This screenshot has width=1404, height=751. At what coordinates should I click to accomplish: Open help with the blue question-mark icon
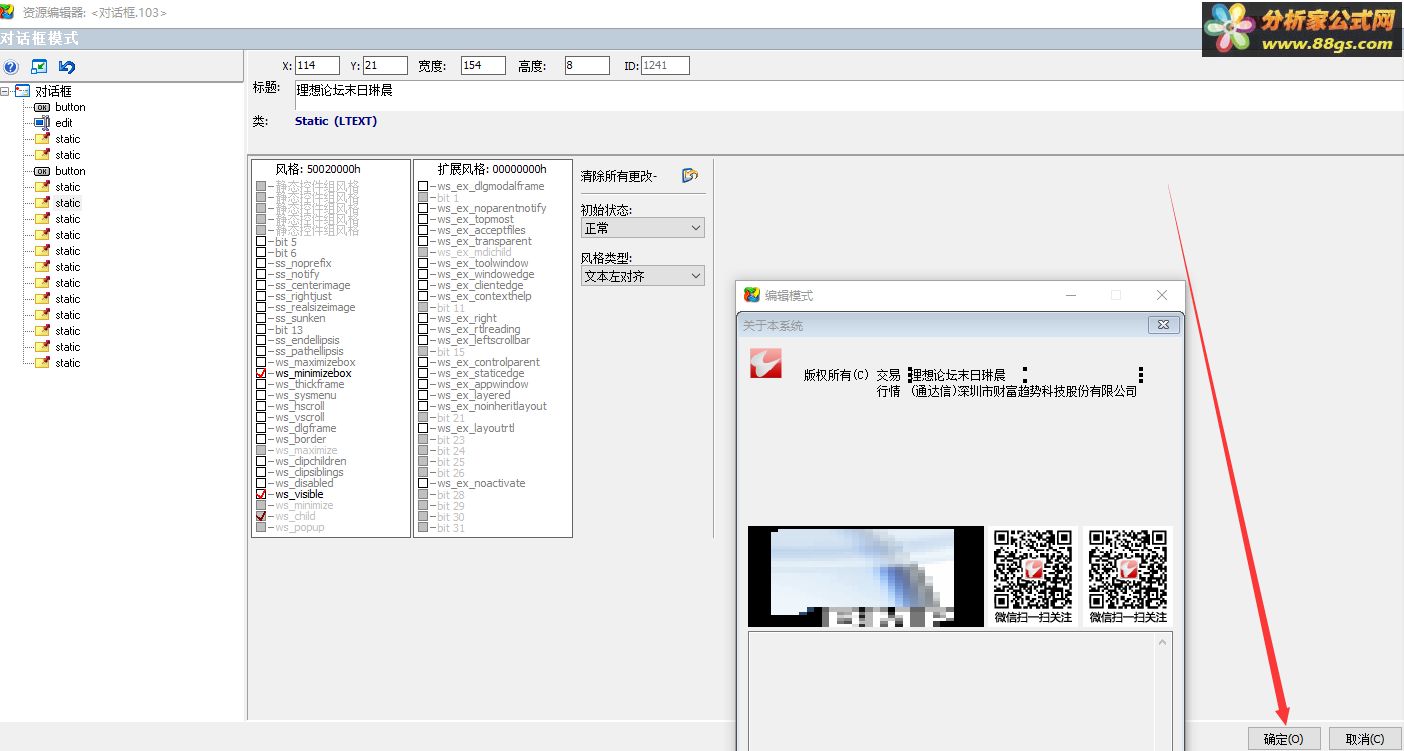[11, 67]
